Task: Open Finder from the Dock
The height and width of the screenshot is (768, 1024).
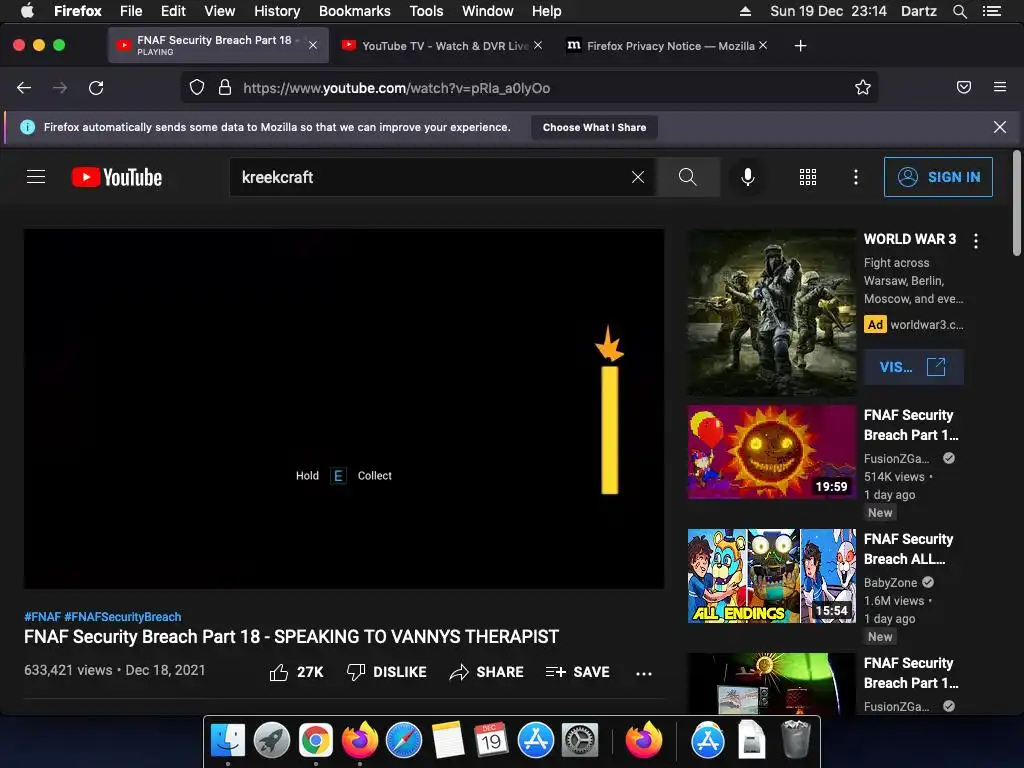Action: point(228,740)
